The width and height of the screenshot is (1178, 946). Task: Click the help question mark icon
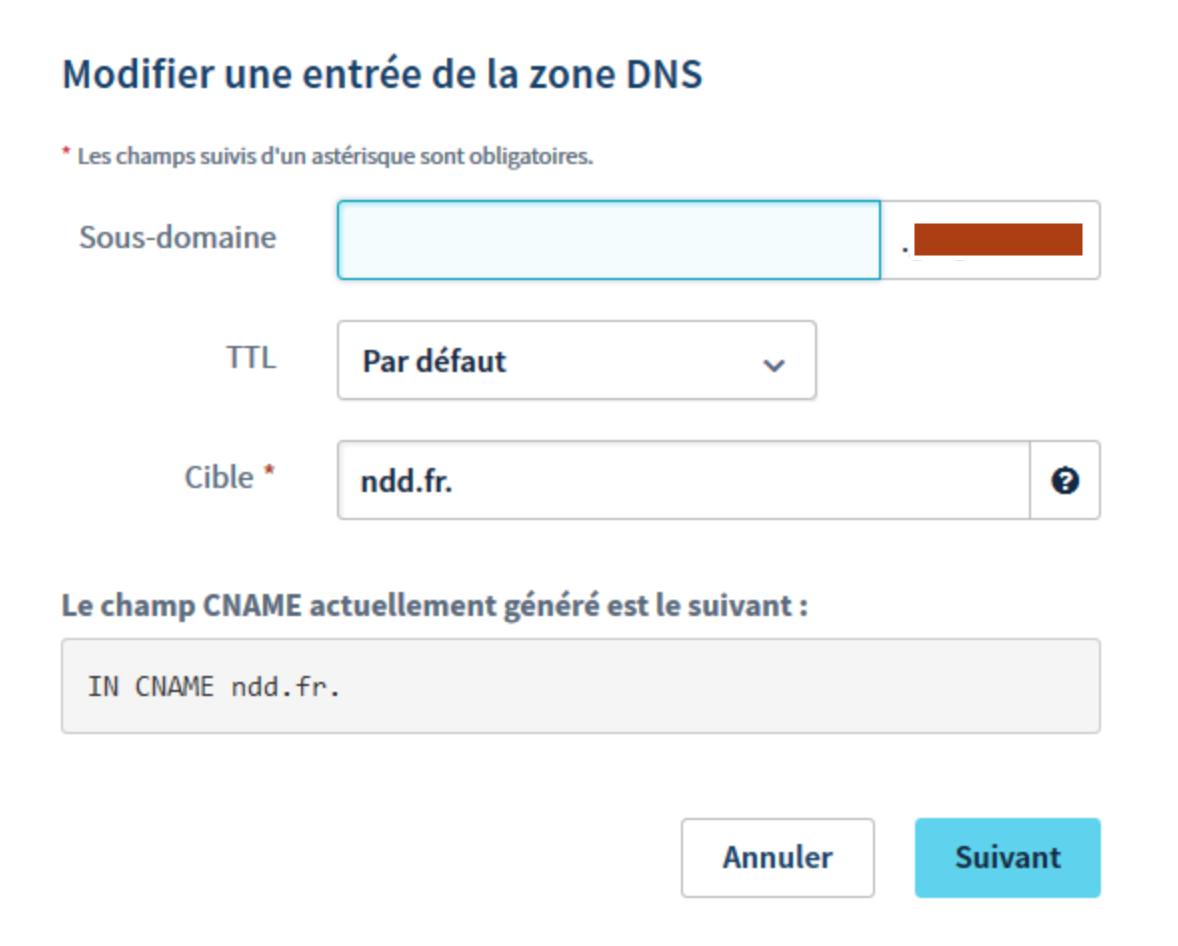[x=1065, y=481]
